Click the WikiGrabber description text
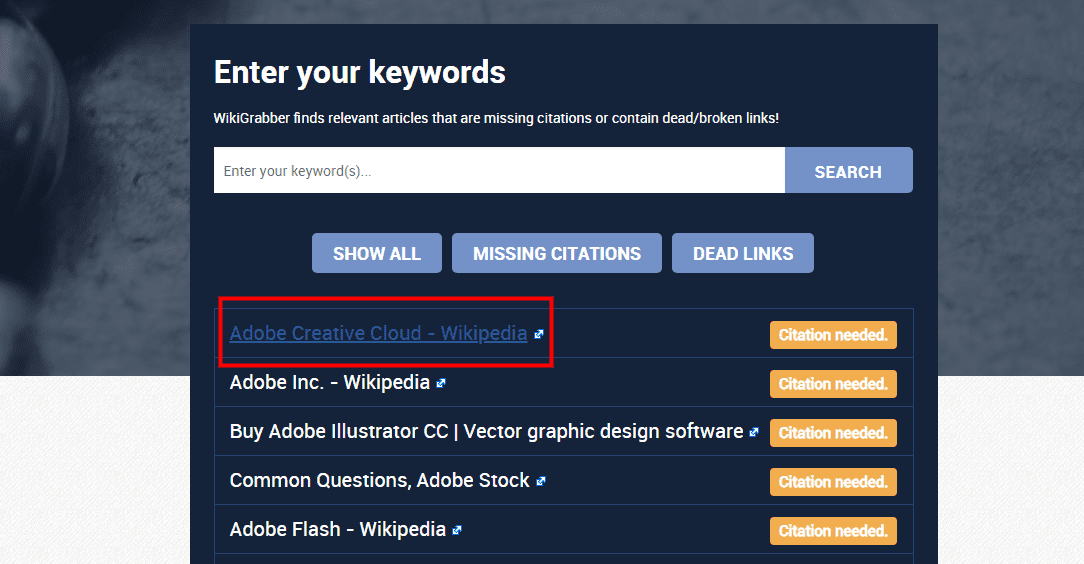This screenshot has height=564, width=1084. tap(496, 118)
